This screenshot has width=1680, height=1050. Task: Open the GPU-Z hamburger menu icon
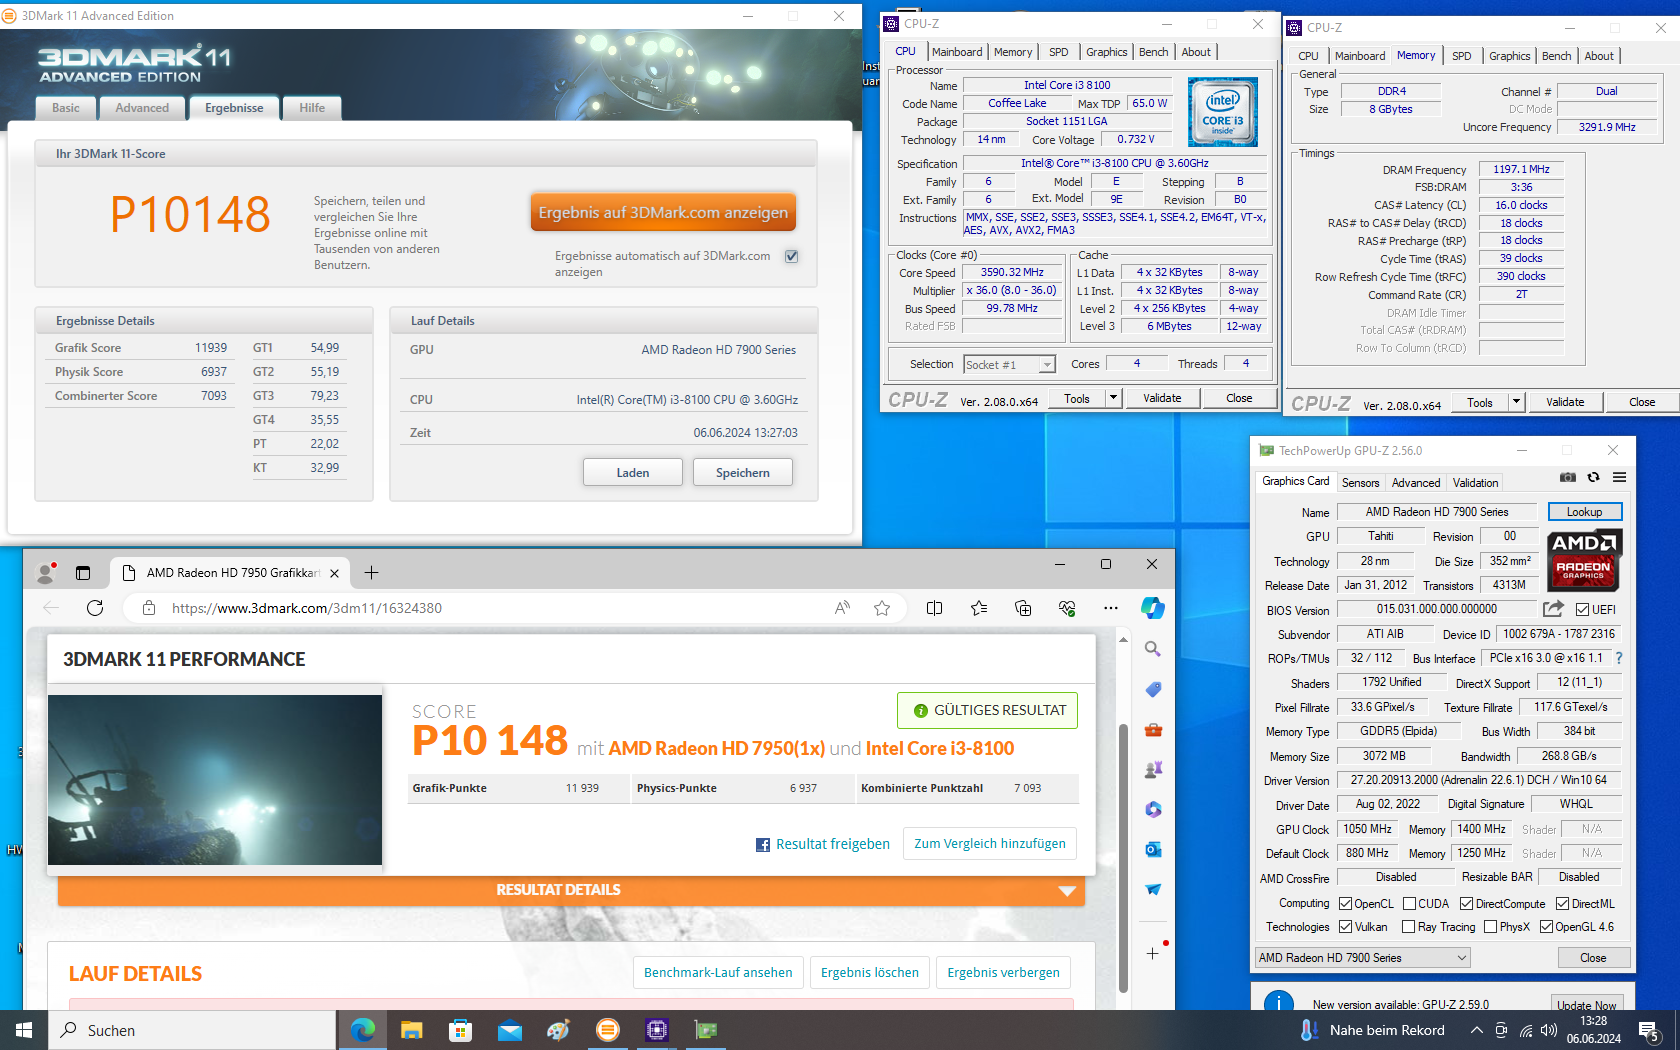coord(1619,478)
